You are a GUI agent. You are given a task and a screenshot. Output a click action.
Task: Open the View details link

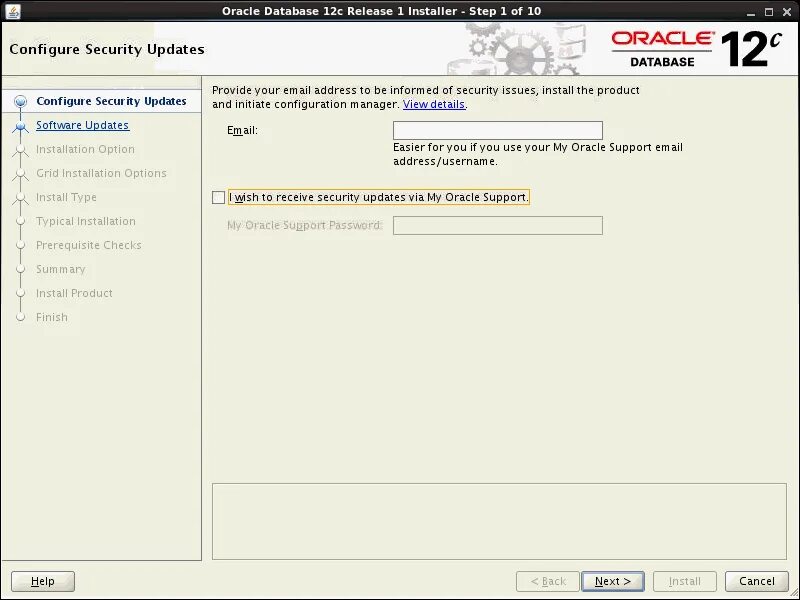coord(434,104)
